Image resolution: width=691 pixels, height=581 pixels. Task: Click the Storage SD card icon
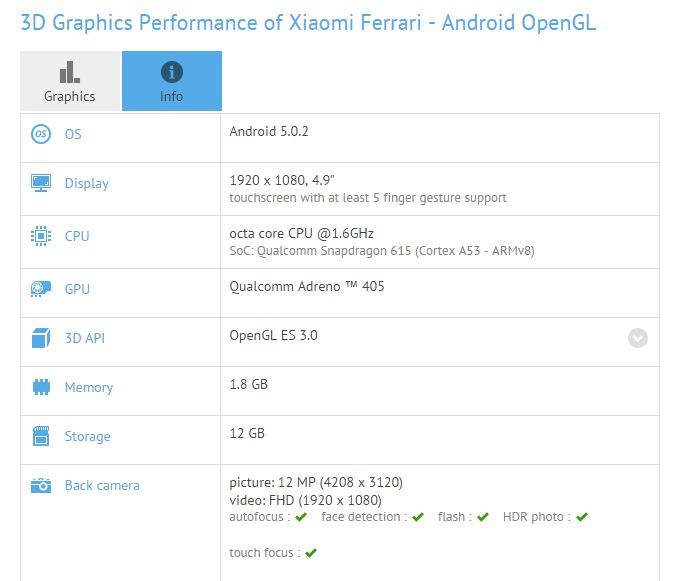click(x=41, y=436)
